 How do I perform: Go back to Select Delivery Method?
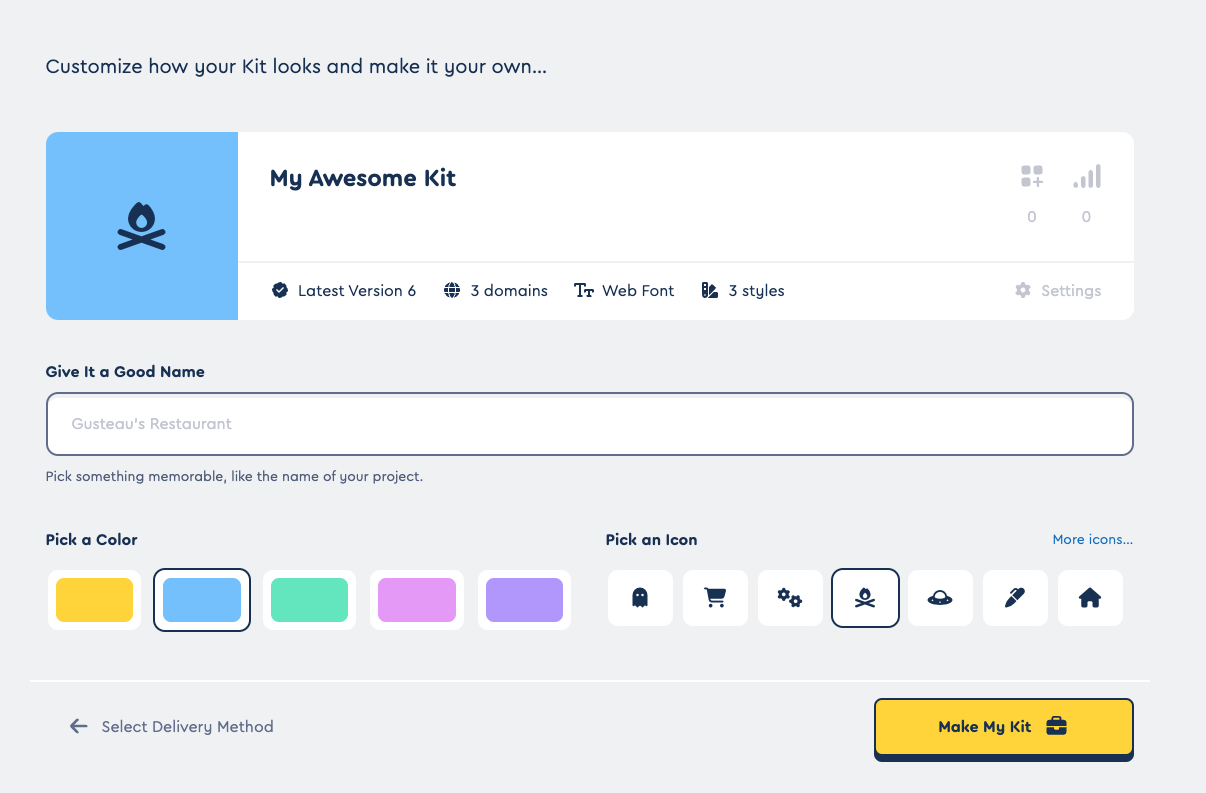171,727
